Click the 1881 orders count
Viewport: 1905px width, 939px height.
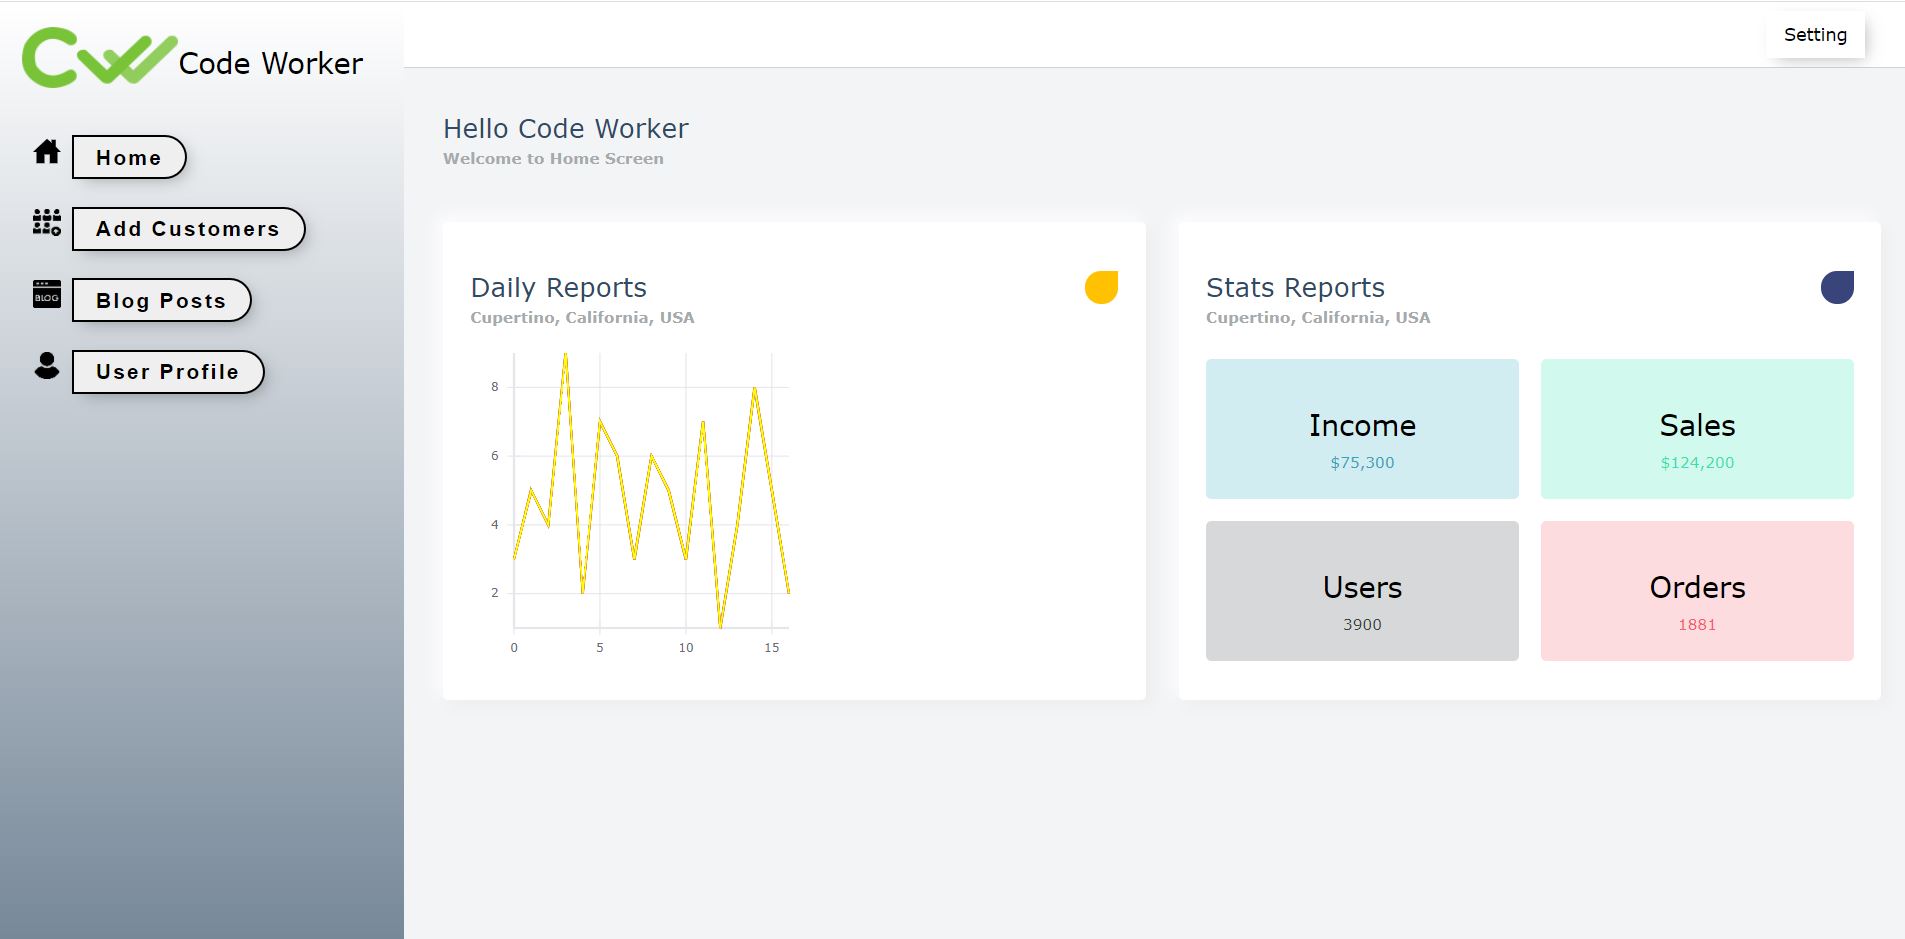1697,625
